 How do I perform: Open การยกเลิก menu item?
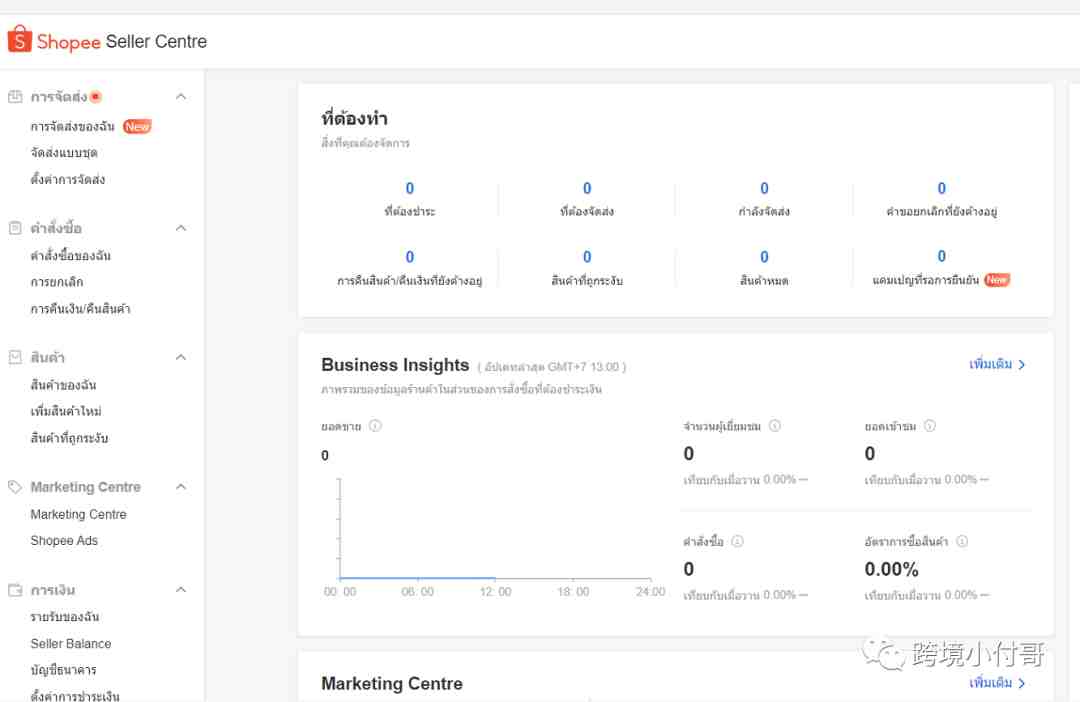click(x=56, y=282)
